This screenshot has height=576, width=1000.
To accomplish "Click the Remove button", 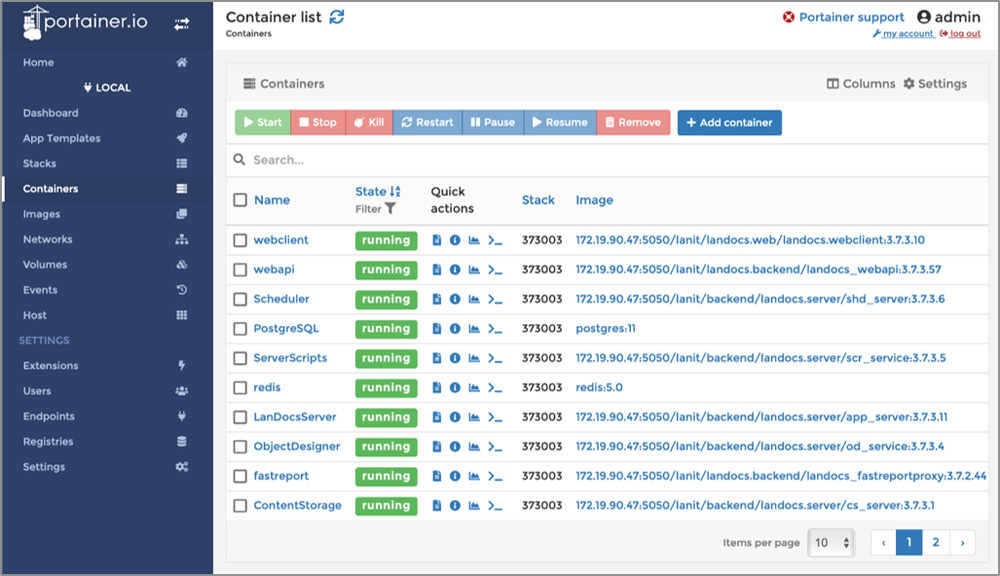I will (633, 122).
